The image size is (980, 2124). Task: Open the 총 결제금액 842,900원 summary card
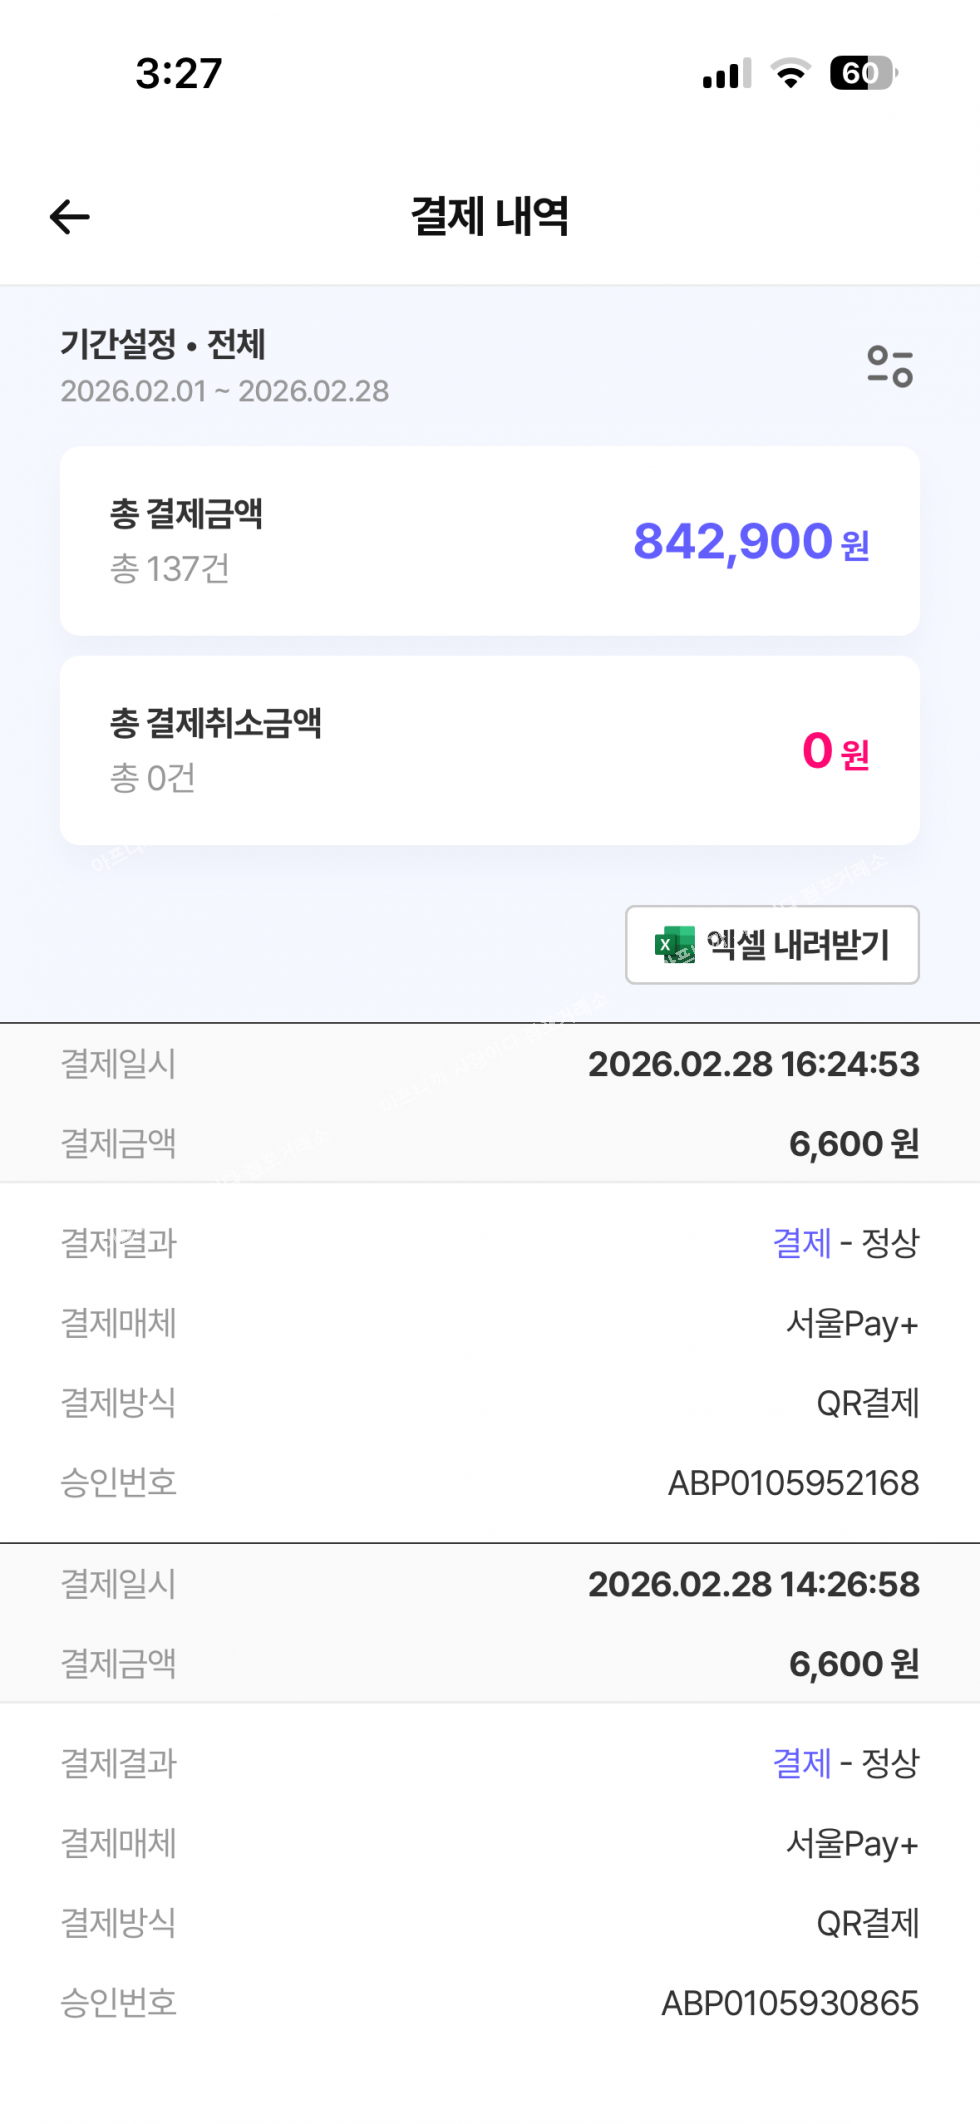pos(490,541)
